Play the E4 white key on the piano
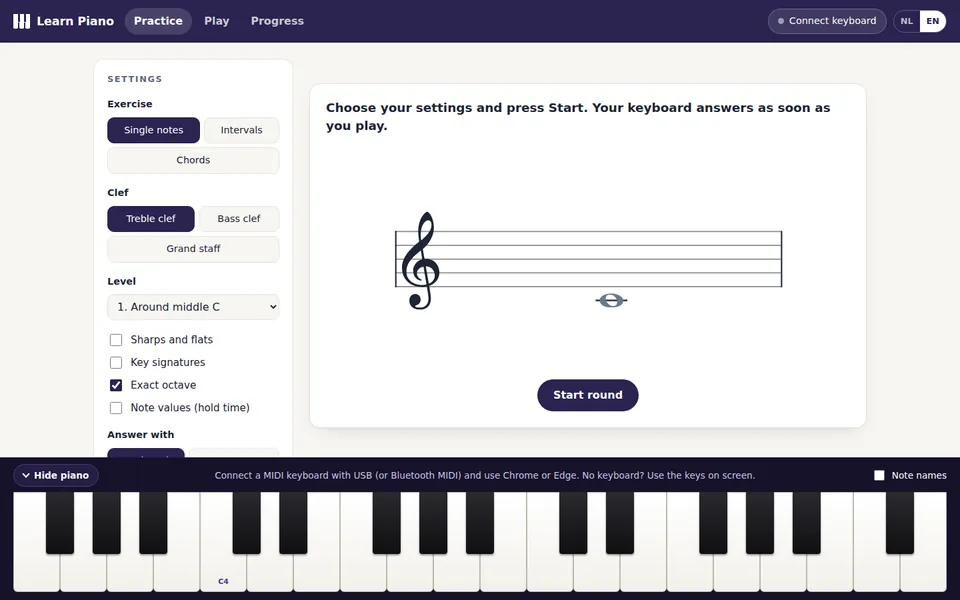This screenshot has height=600, width=960. 317,572
